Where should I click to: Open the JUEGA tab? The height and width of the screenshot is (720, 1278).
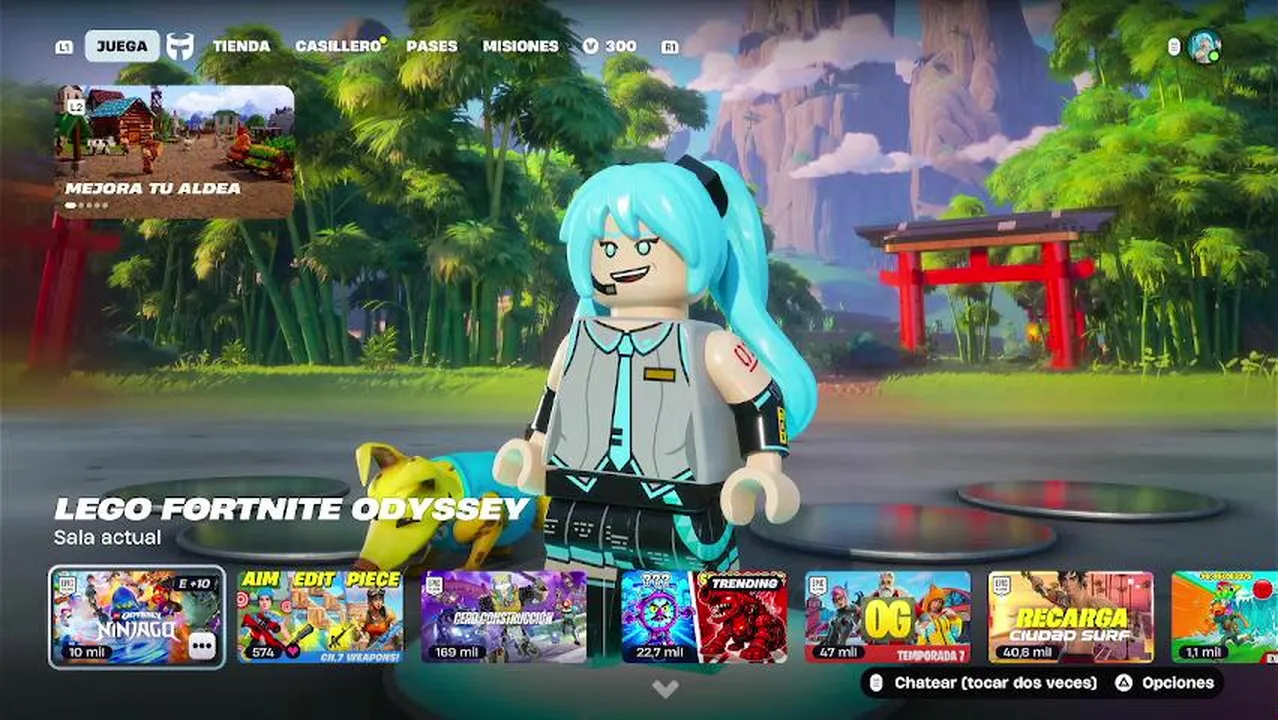point(122,46)
